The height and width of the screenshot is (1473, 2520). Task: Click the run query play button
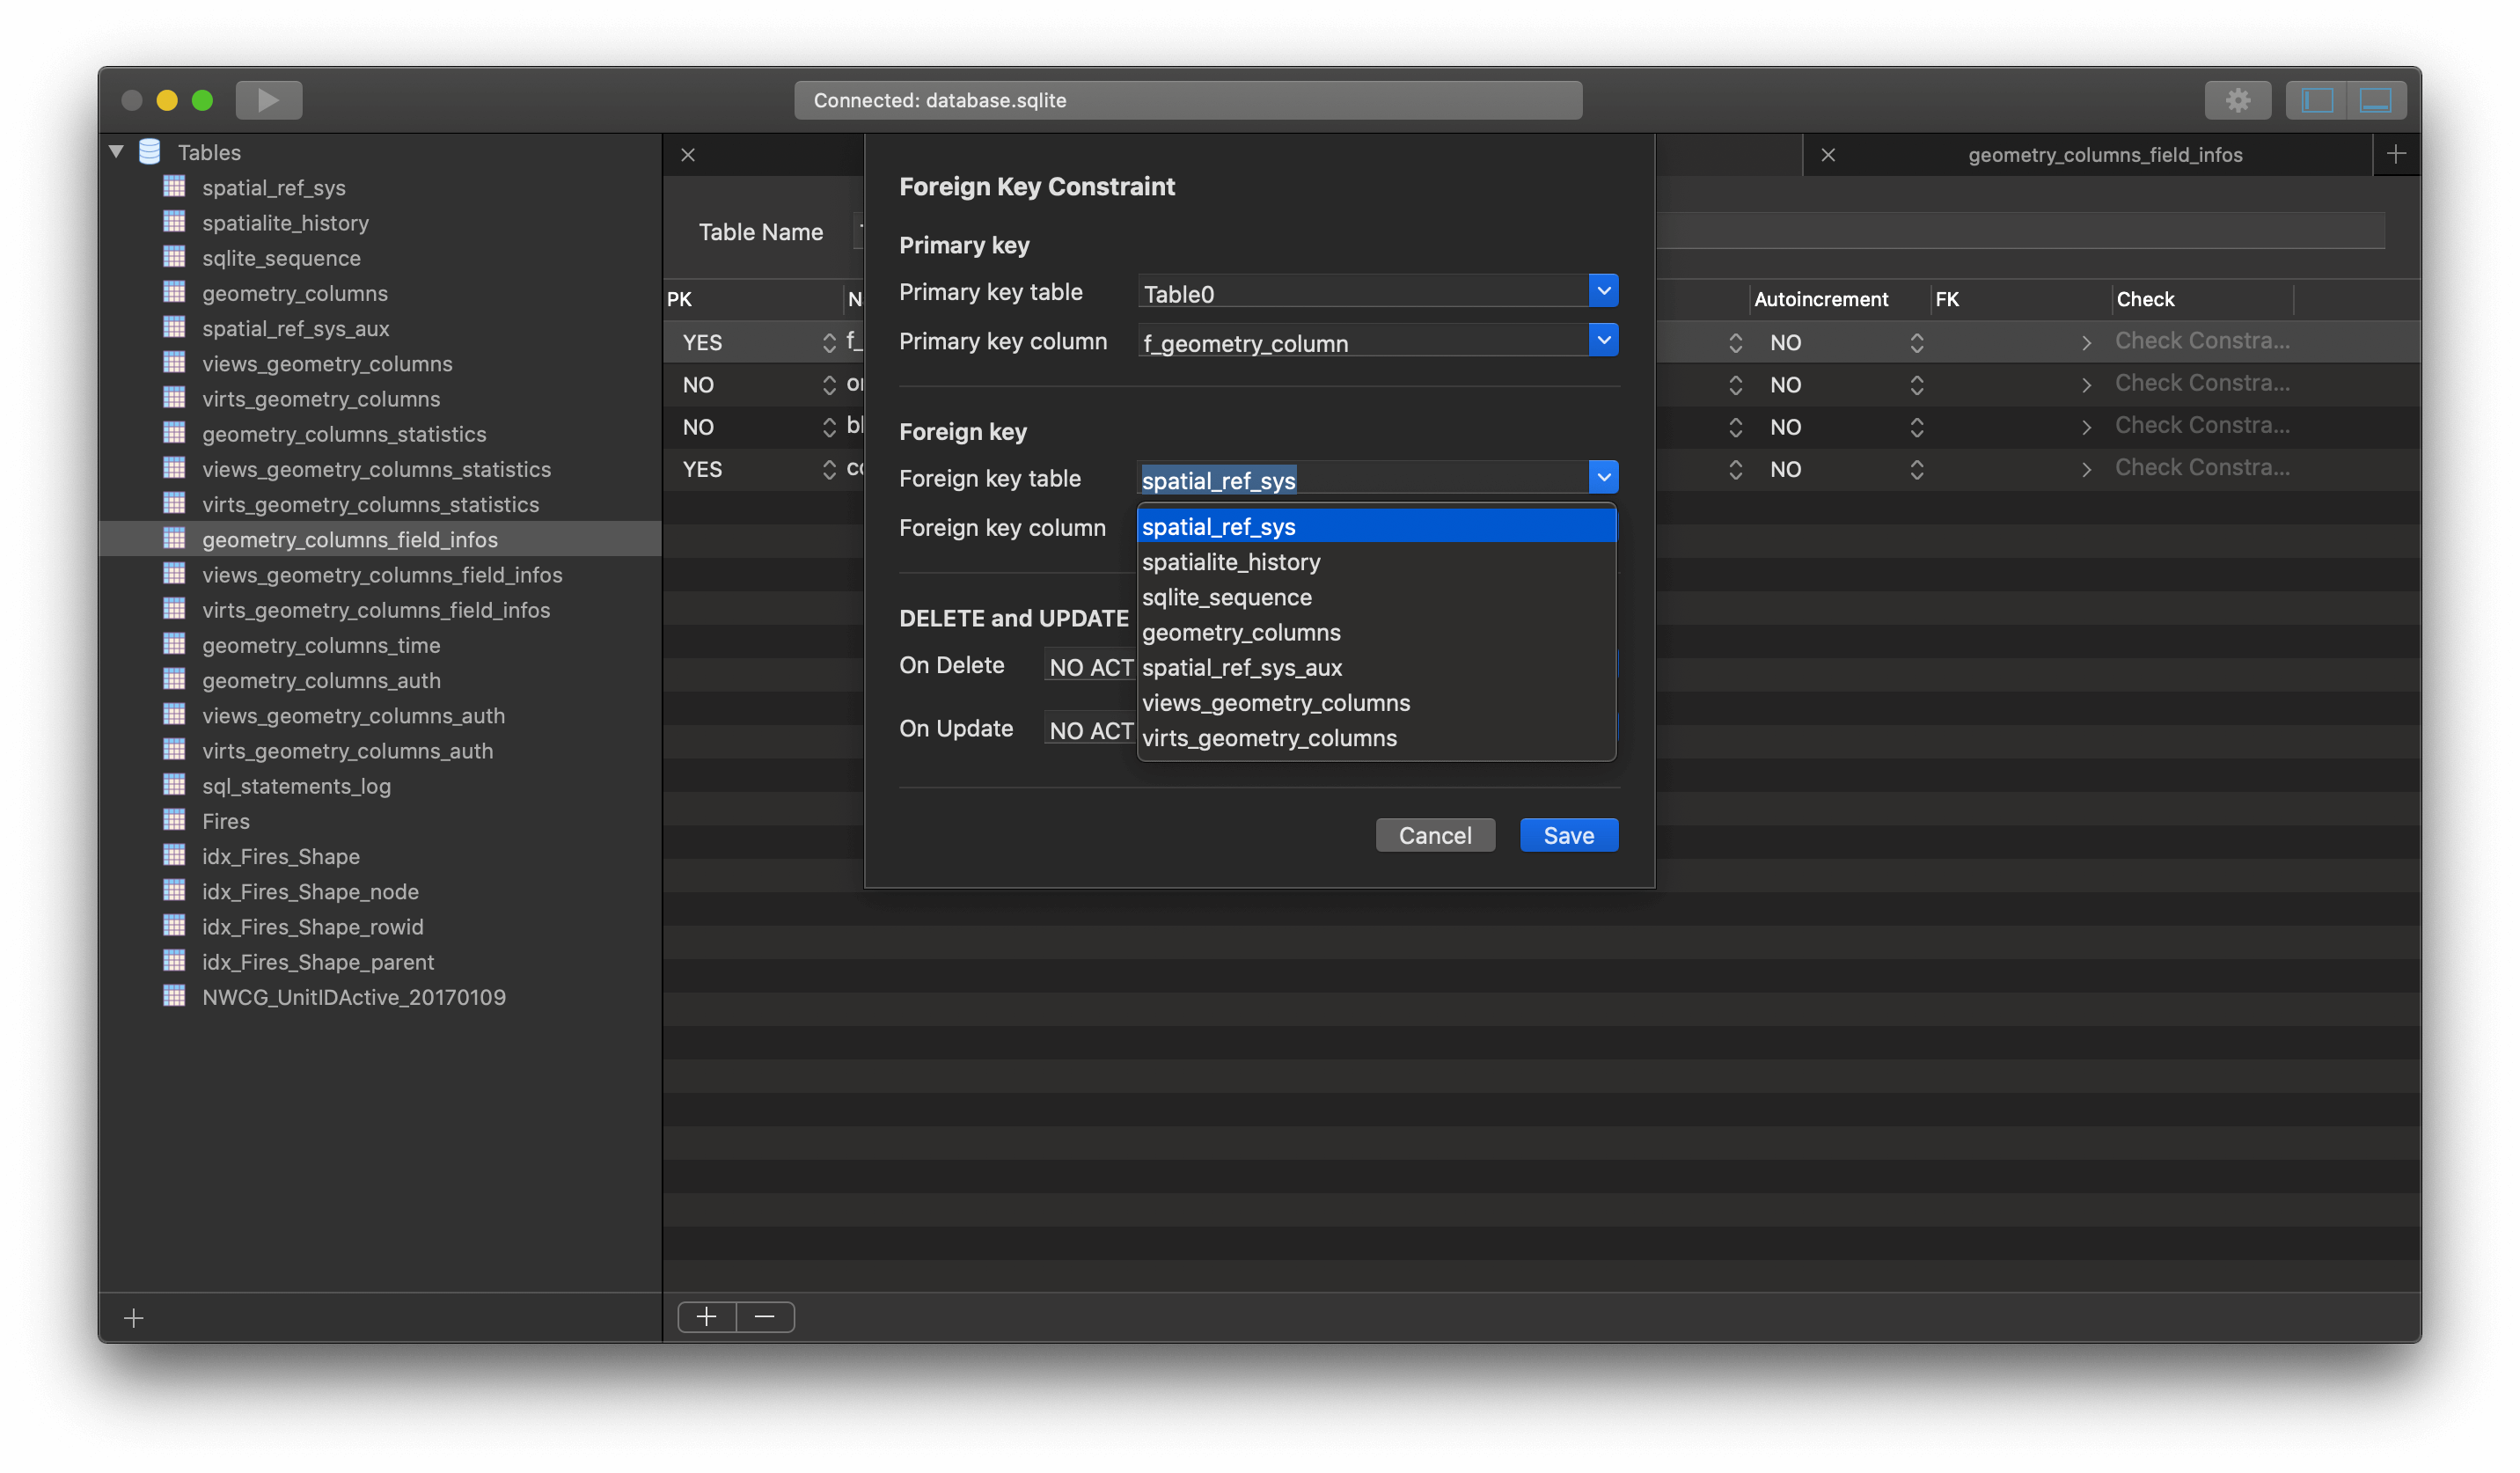tap(268, 100)
